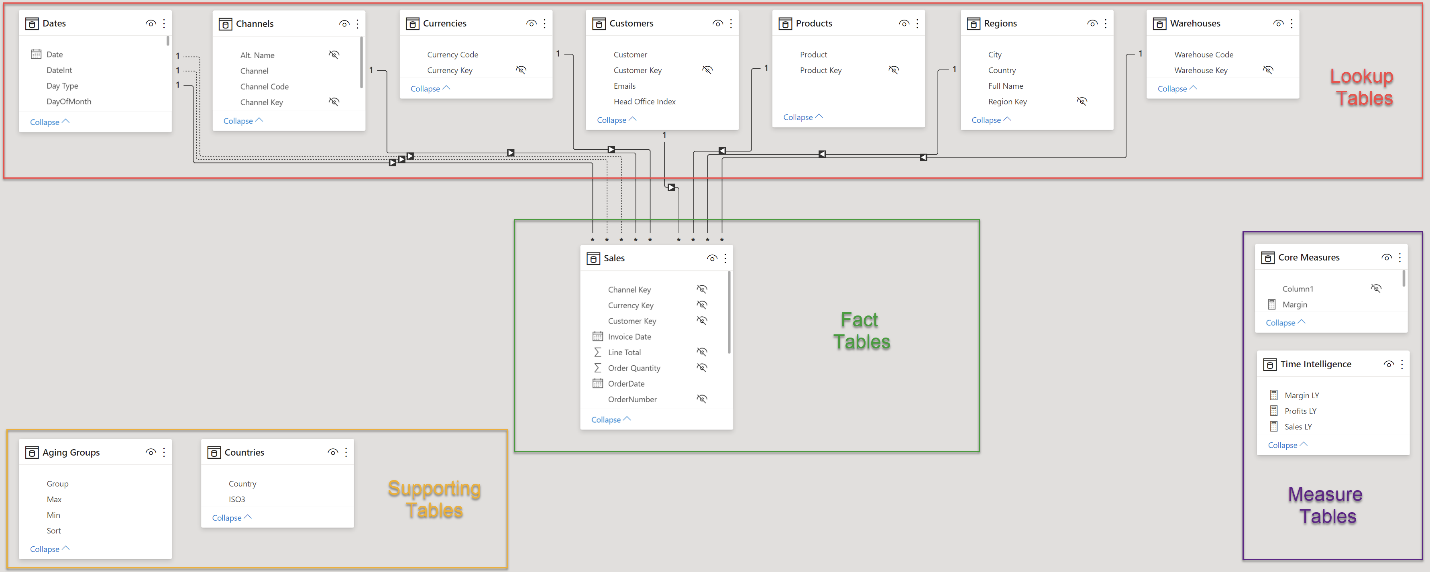Open the Dates table more options menu
The height and width of the screenshot is (572, 1430).
164,23
